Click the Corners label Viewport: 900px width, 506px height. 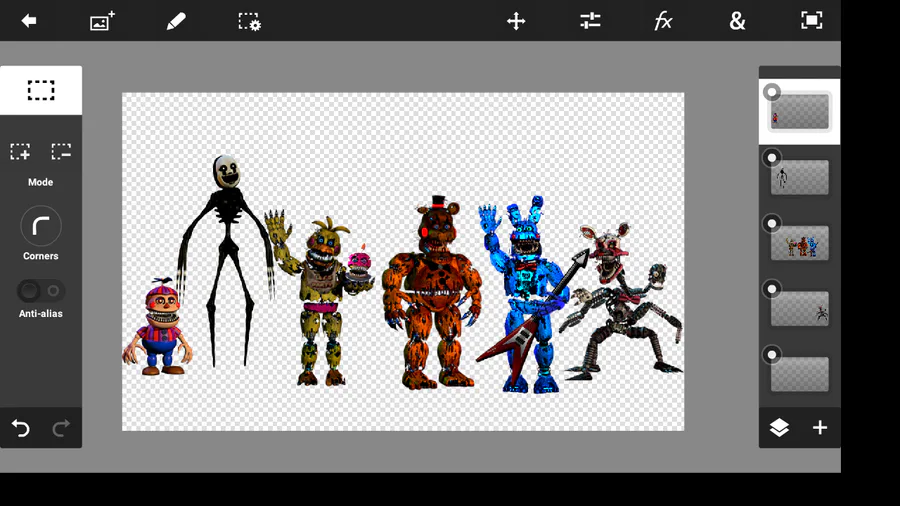(x=41, y=256)
